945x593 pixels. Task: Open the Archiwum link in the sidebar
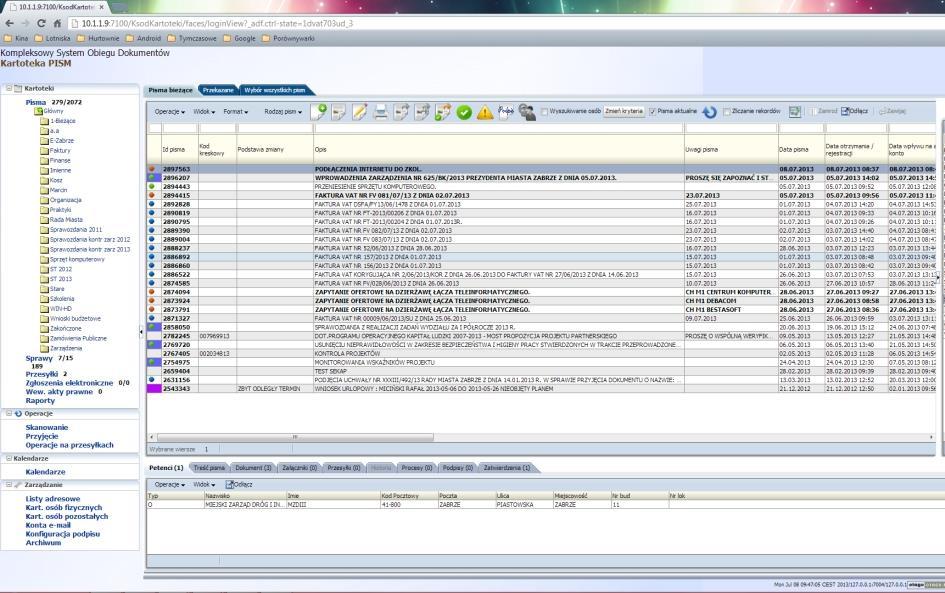43,543
